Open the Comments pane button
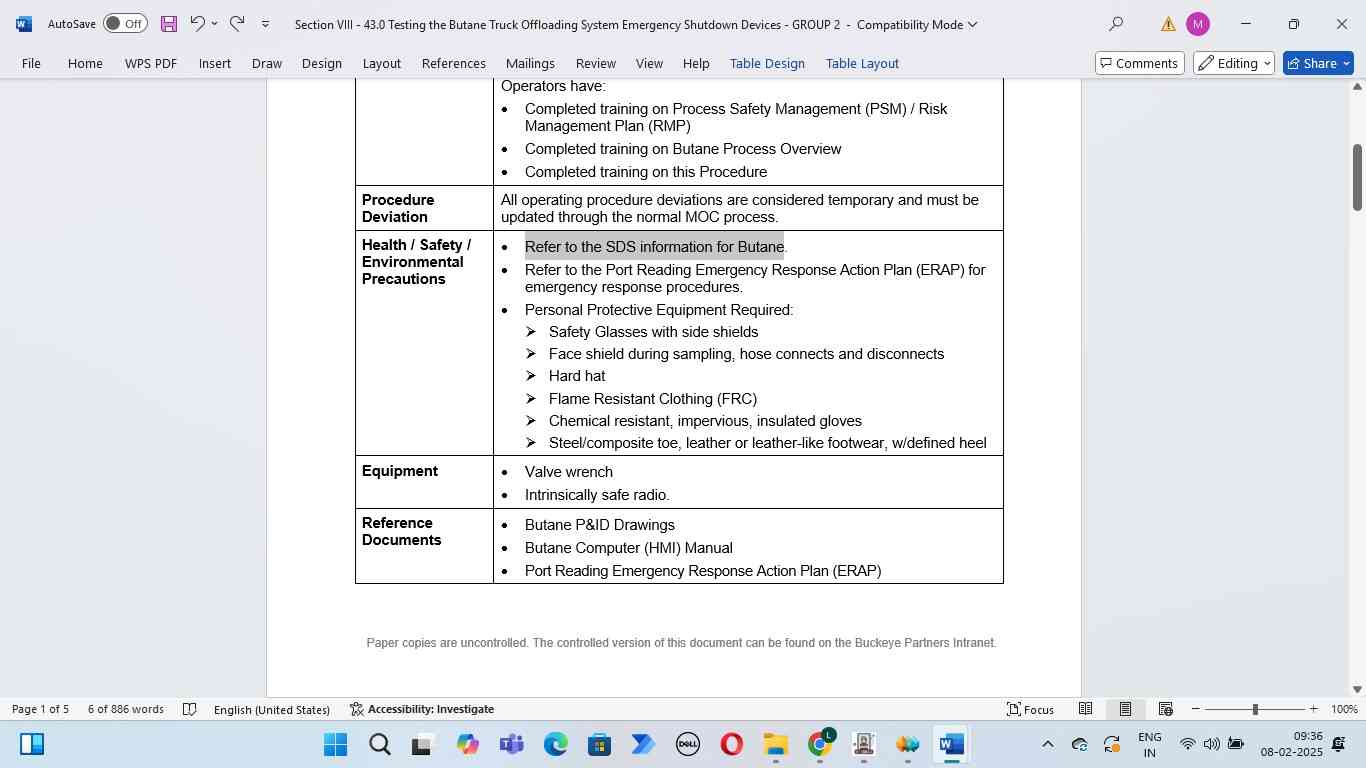Image resolution: width=1366 pixels, height=768 pixels. point(1139,63)
